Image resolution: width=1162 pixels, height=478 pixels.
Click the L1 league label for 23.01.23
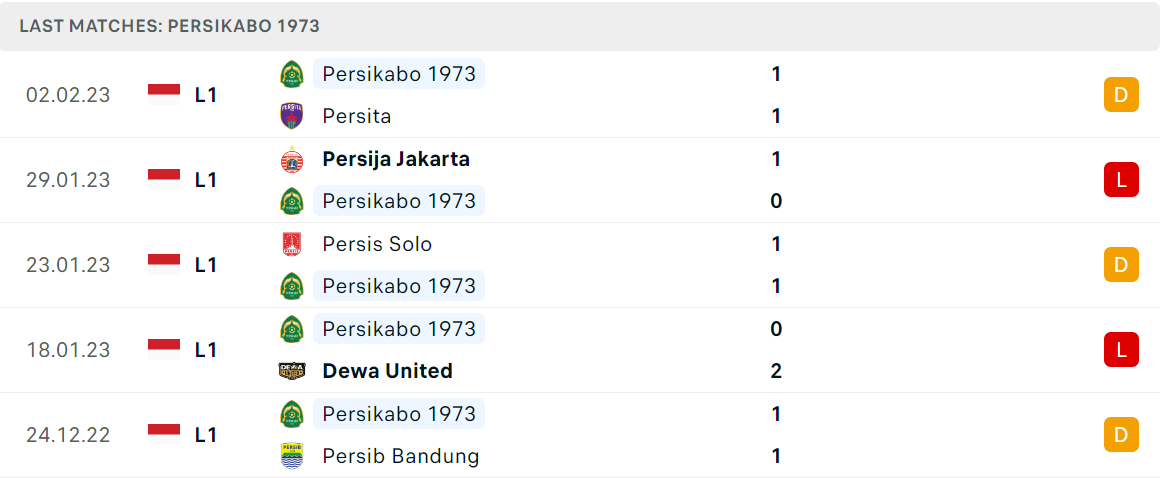[x=206, y=265]
